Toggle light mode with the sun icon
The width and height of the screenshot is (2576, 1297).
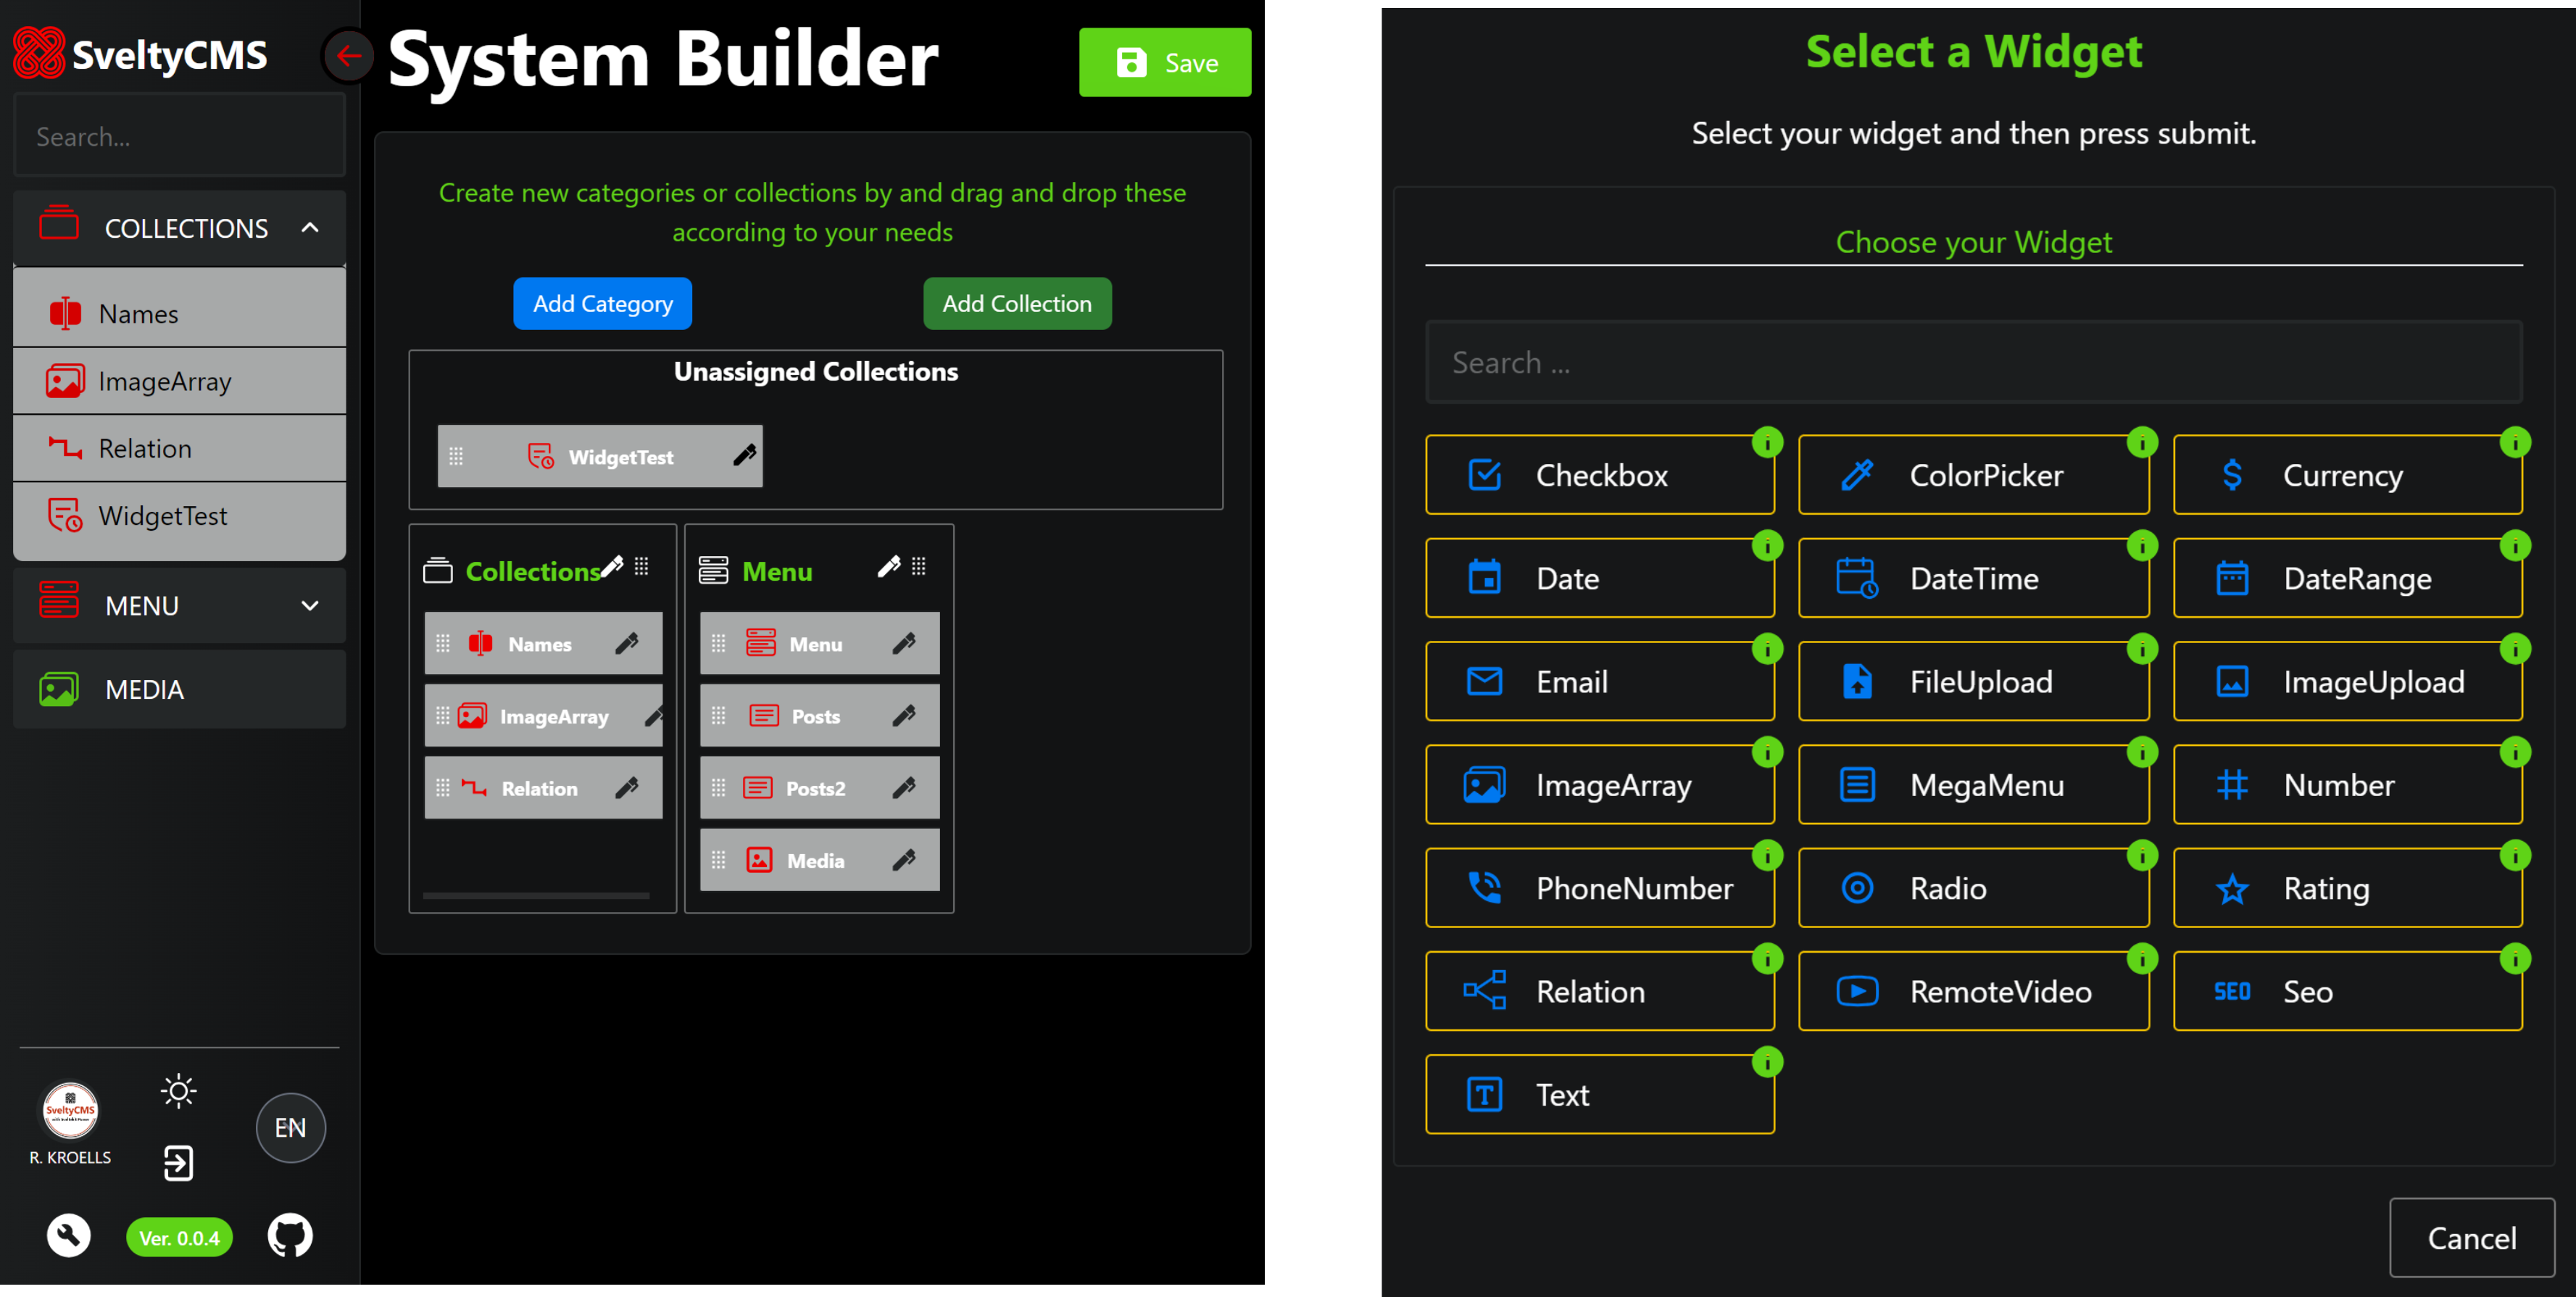click(178, 1091)
